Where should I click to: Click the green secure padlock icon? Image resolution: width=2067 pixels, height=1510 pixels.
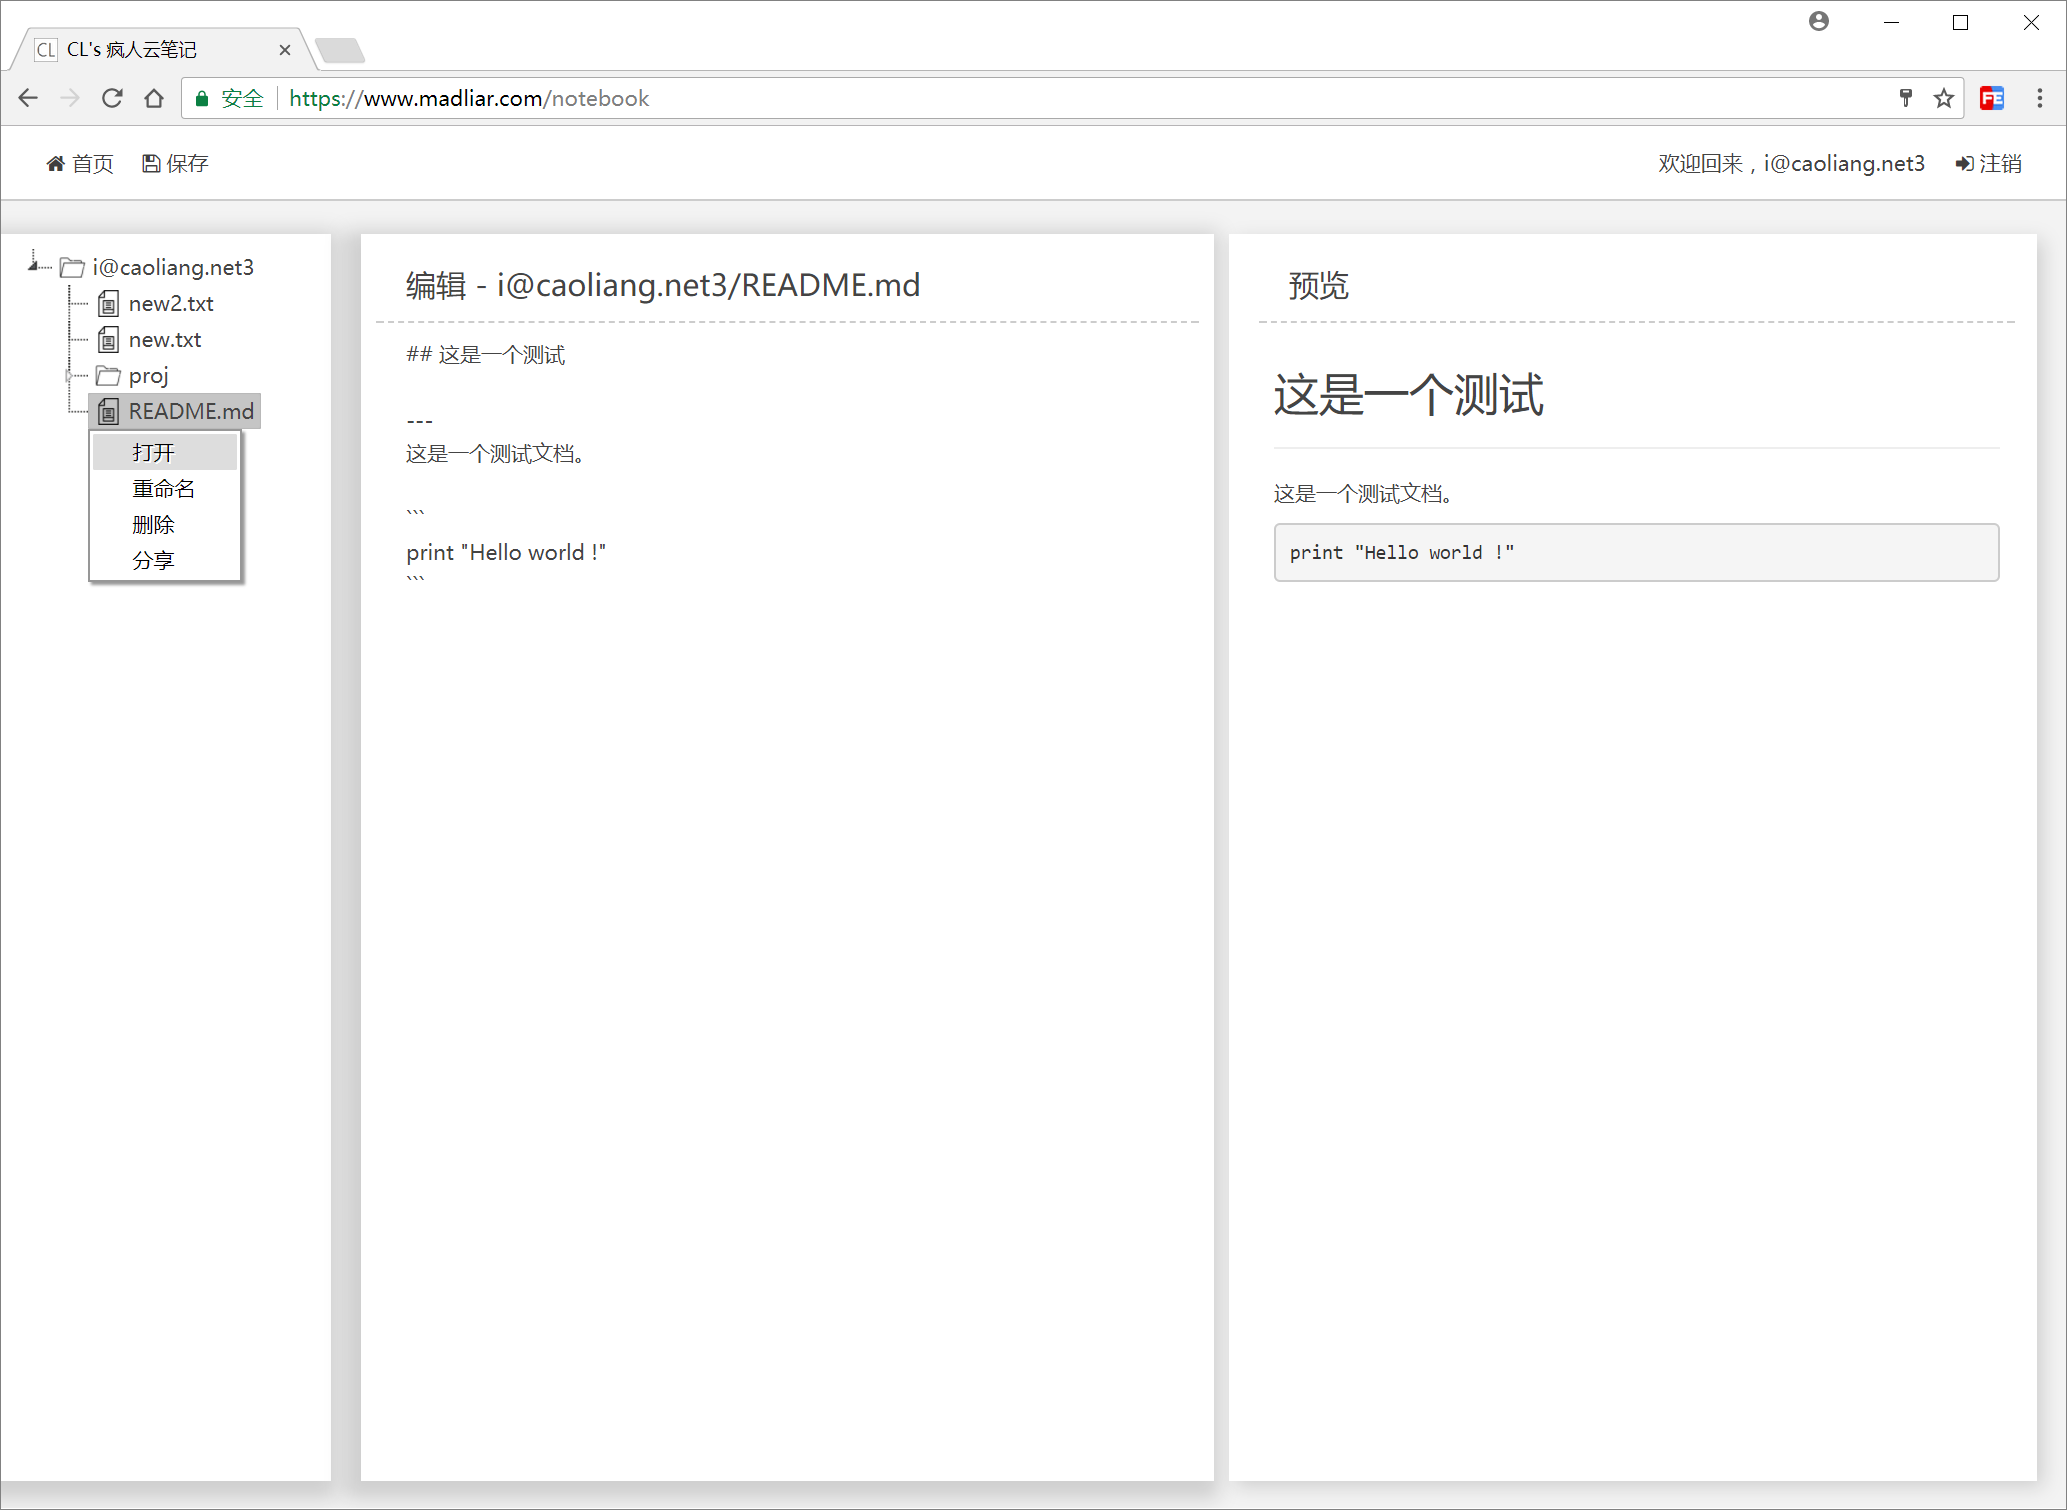point(202,98)
